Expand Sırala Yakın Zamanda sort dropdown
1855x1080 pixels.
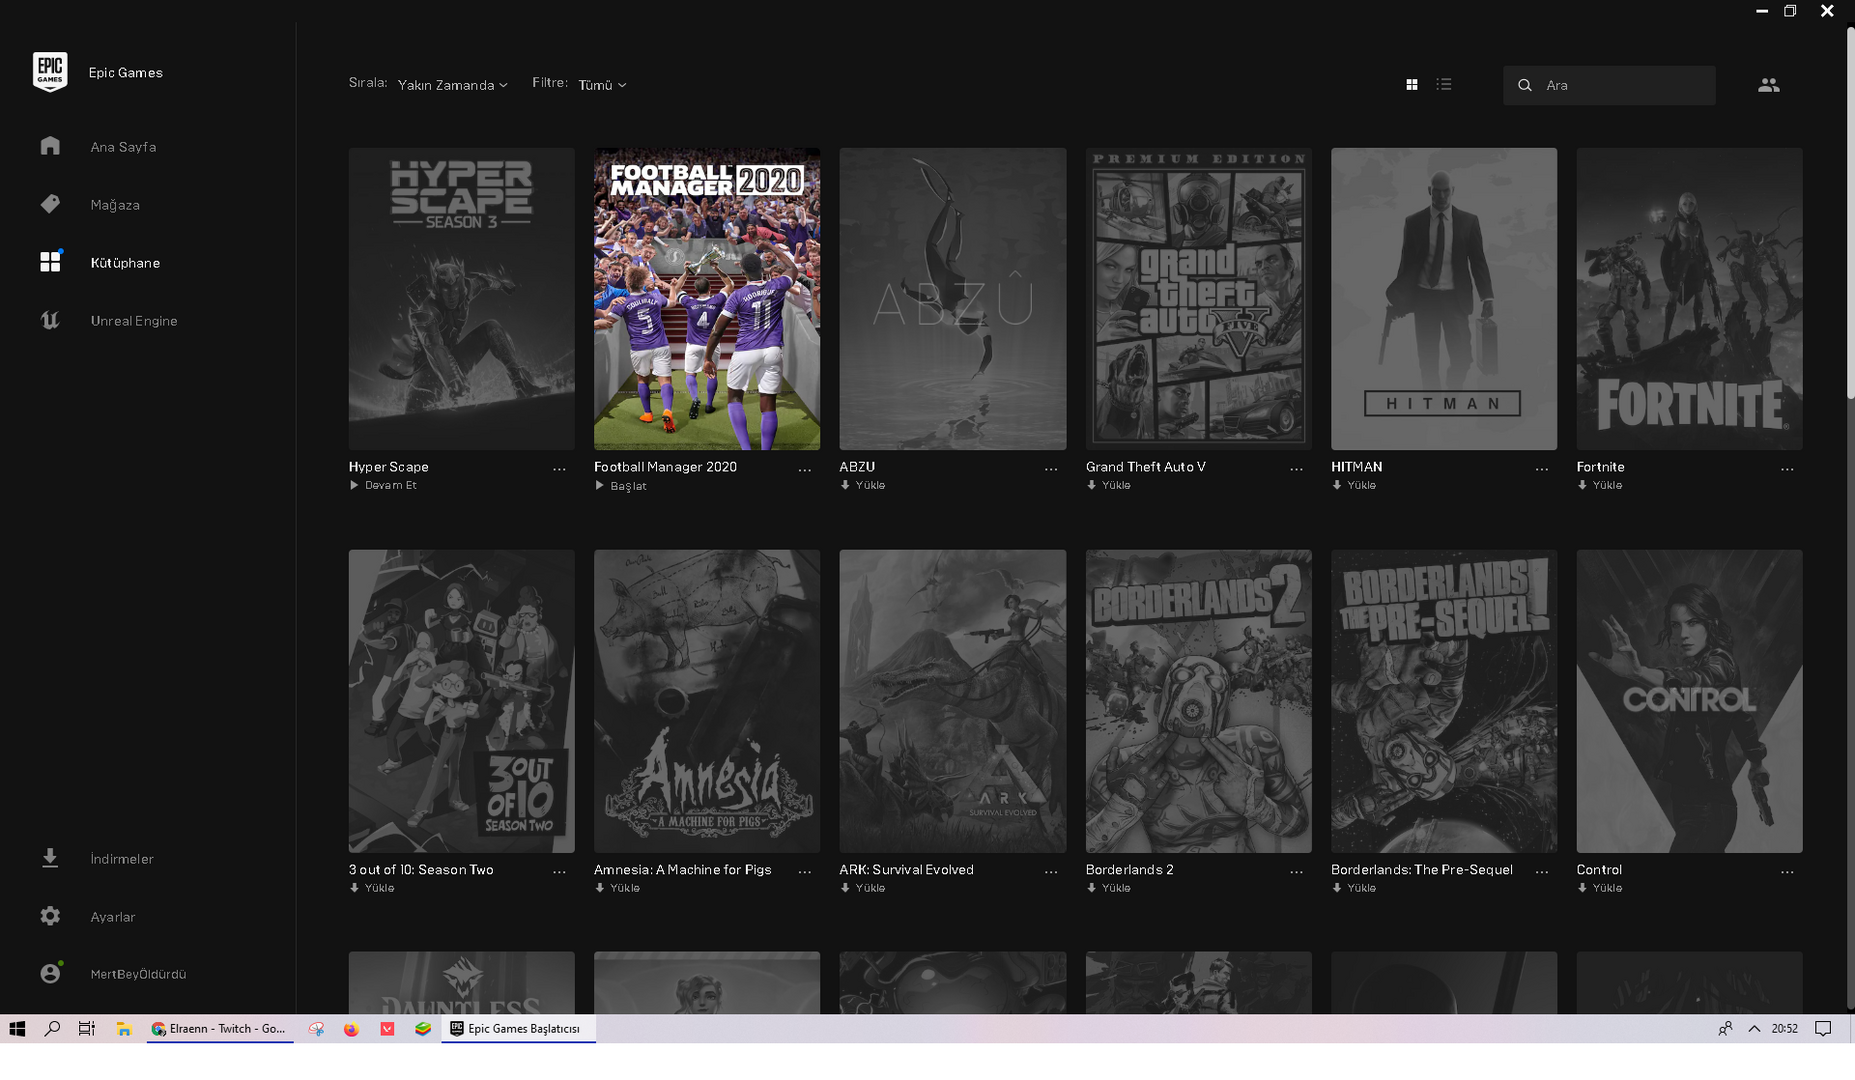(452, 85)
